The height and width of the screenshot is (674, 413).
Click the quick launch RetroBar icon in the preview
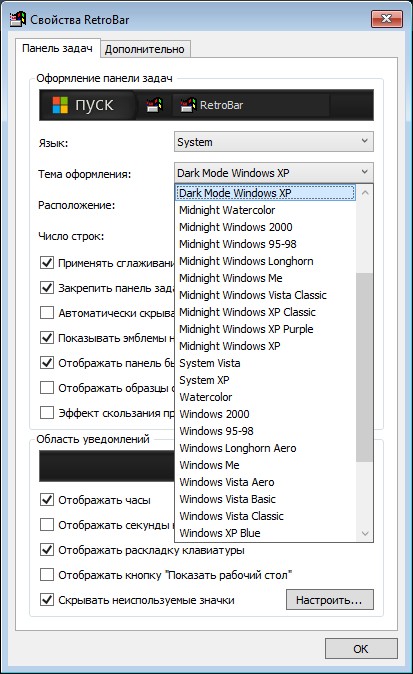154,105
